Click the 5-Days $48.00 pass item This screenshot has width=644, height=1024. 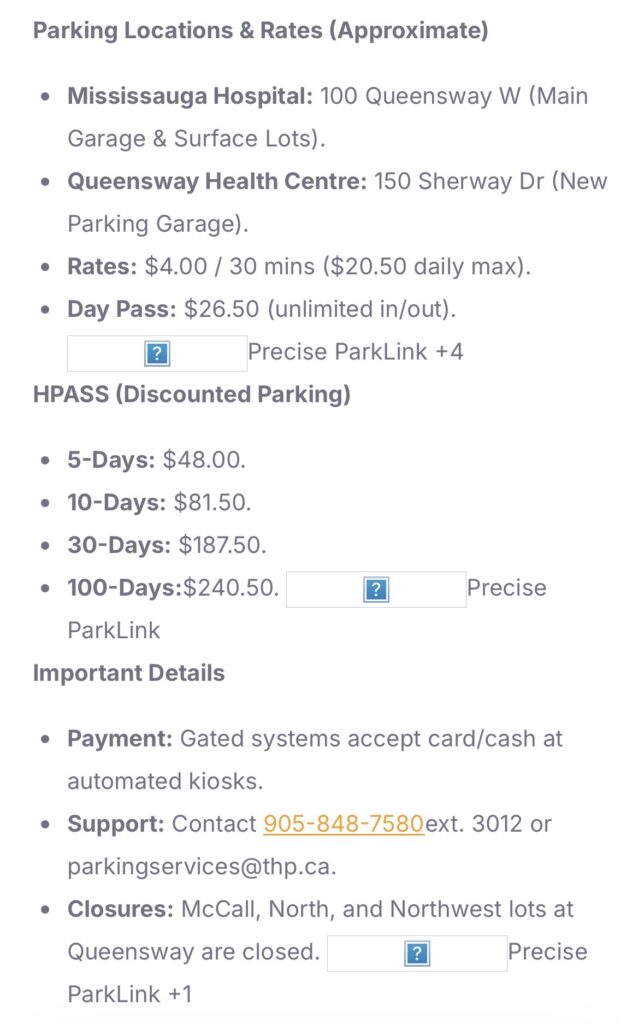[x=156, y=460]
